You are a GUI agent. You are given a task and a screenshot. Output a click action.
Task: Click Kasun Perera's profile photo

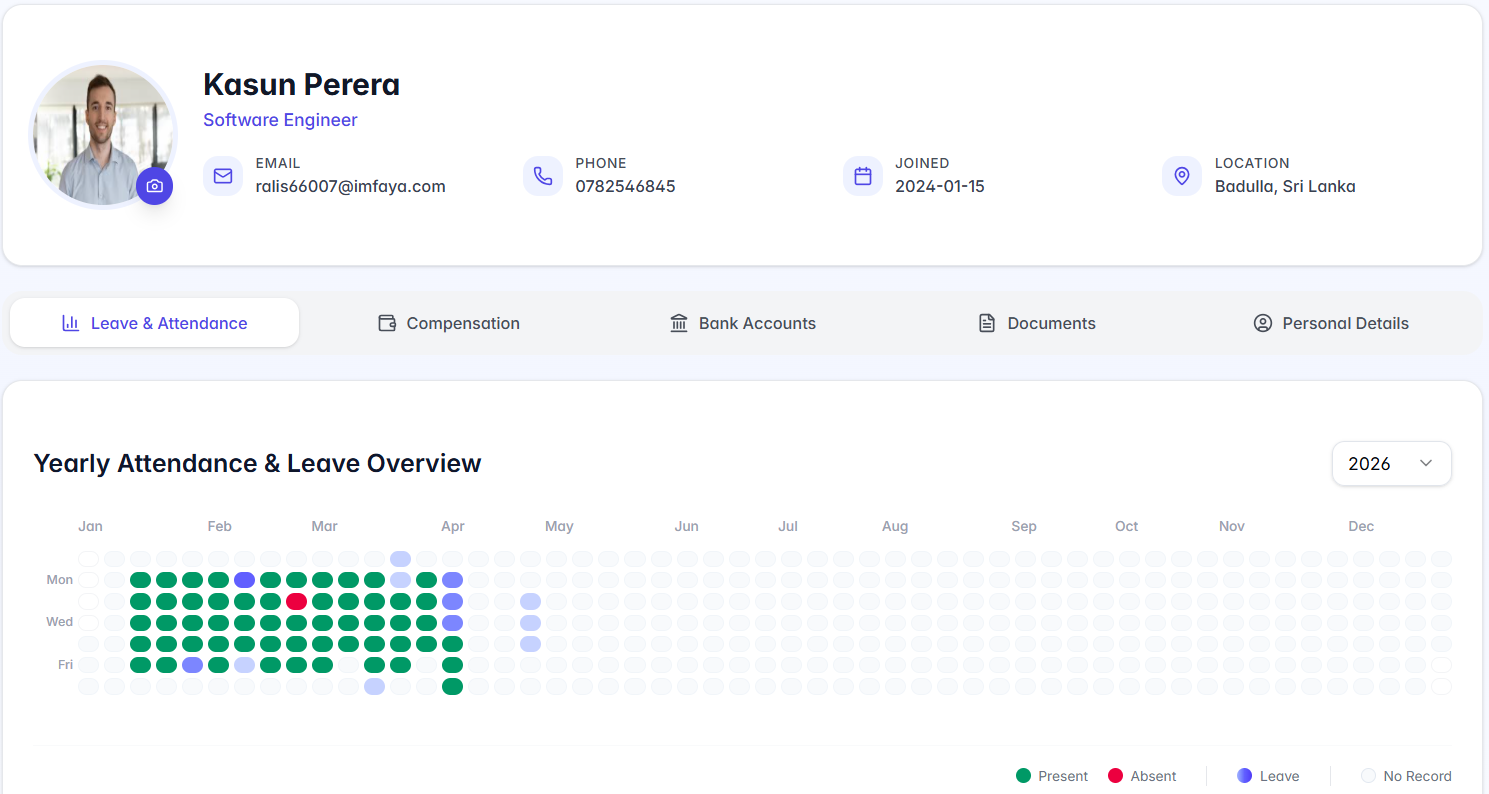pos(103,135)
